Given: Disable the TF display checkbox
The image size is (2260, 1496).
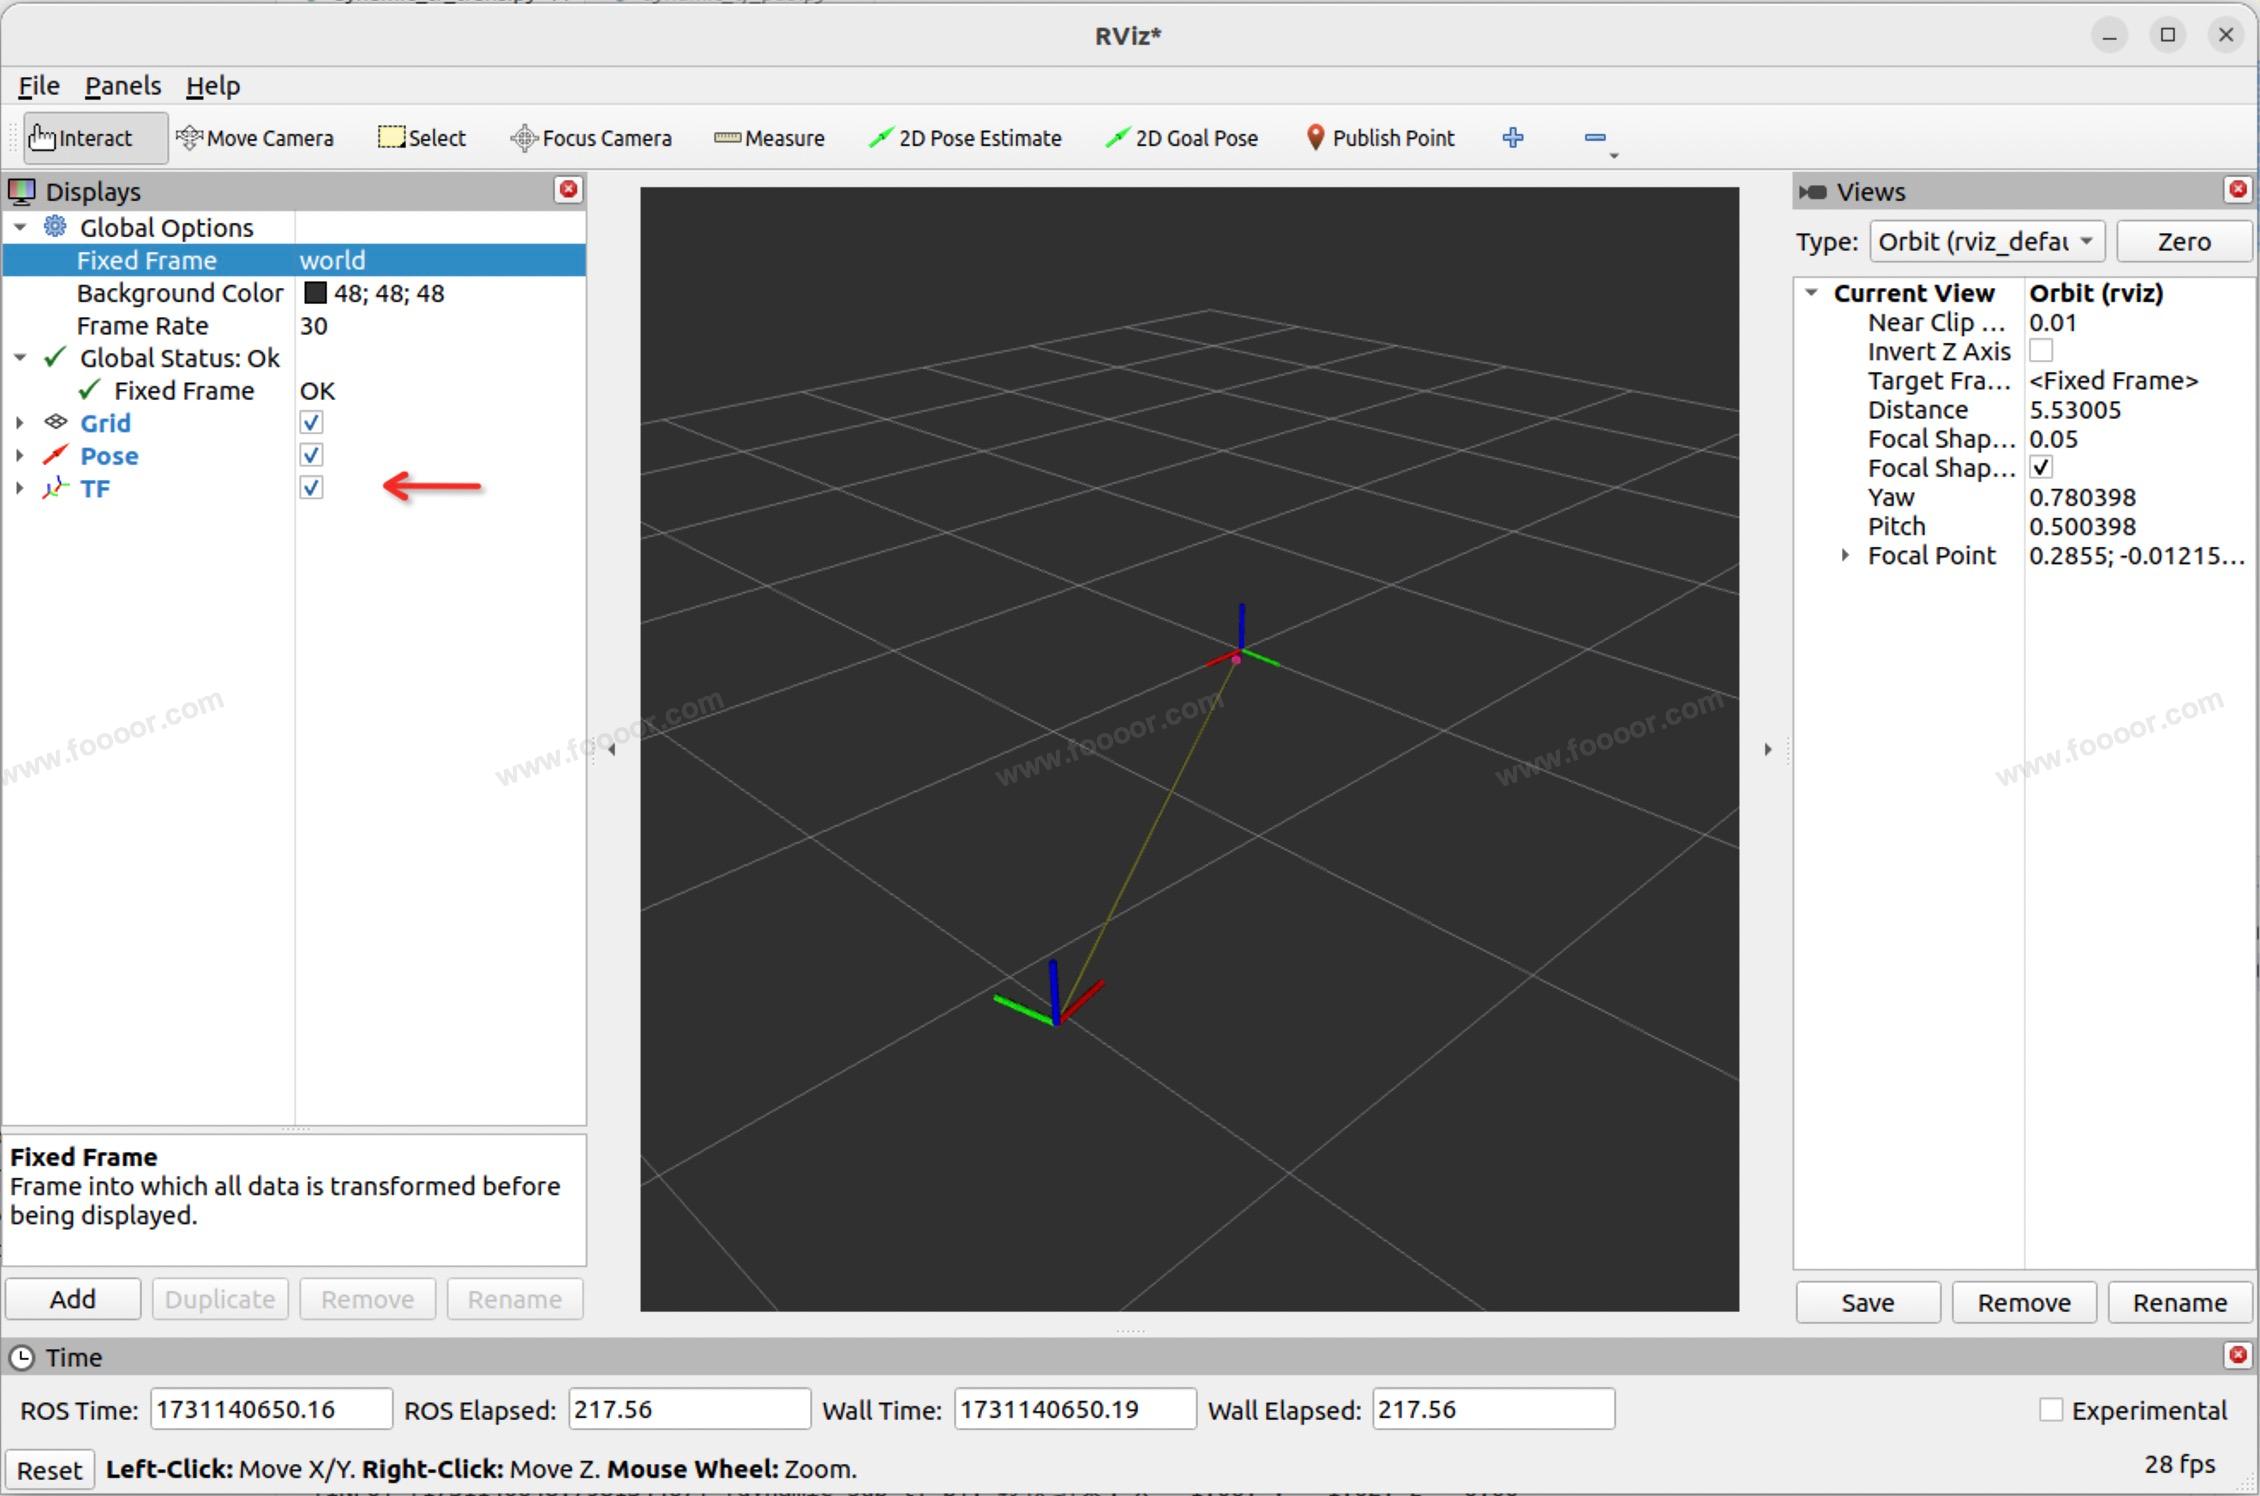Looking at the screenshot, I should click(x=311, y=488).
